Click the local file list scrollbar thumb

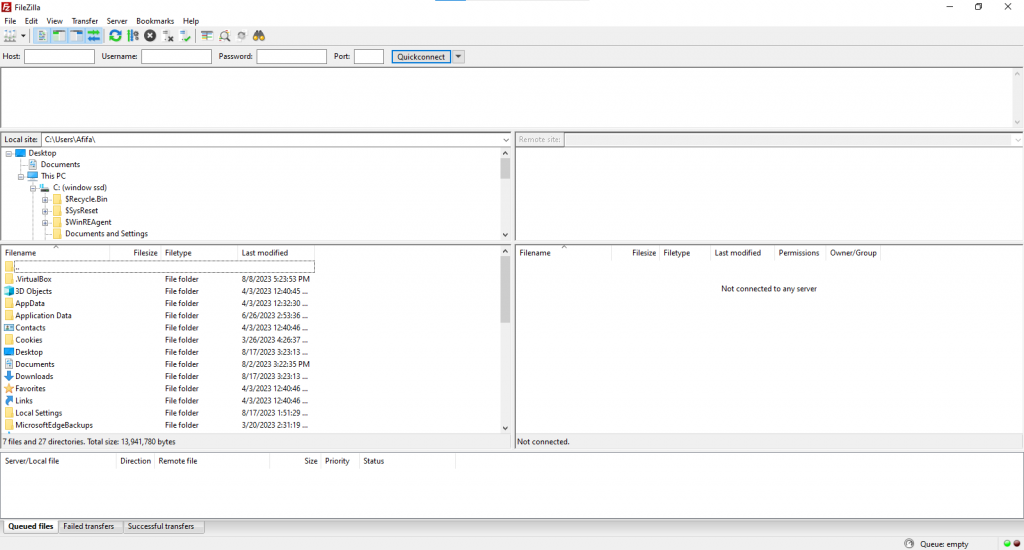(x=505, y=289)
